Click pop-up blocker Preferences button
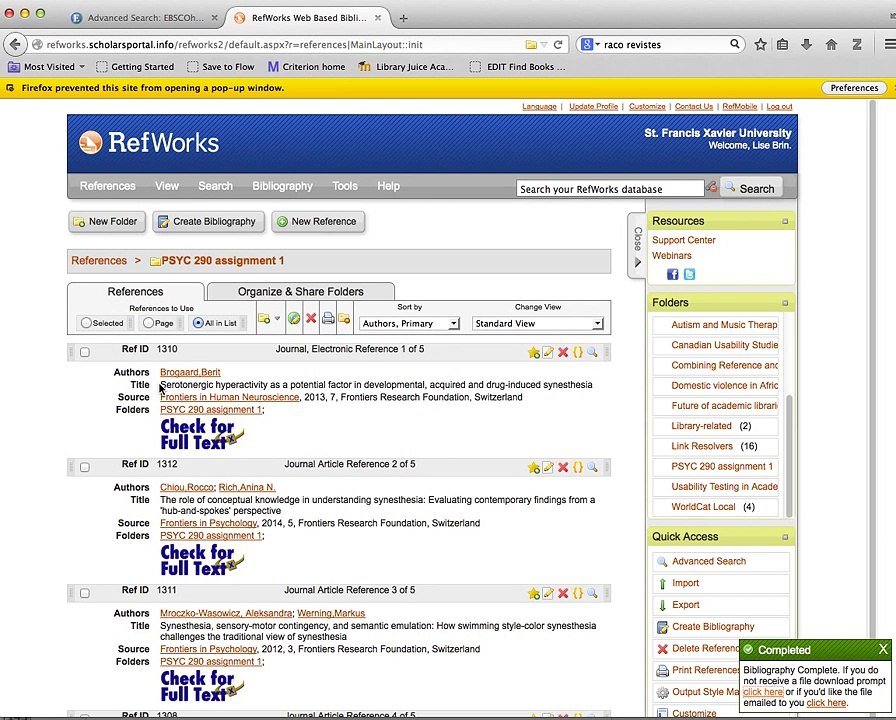This screenshot has width=896, height=720. [854, 88]
